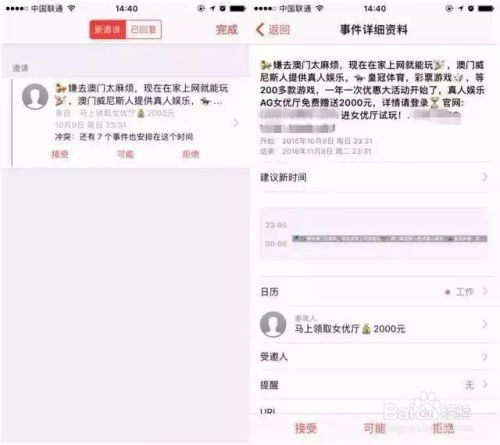Open the invitation row disclosure arrow
Image resolution: width=500 pixels, height=445 pixels.
pos(236,123)
